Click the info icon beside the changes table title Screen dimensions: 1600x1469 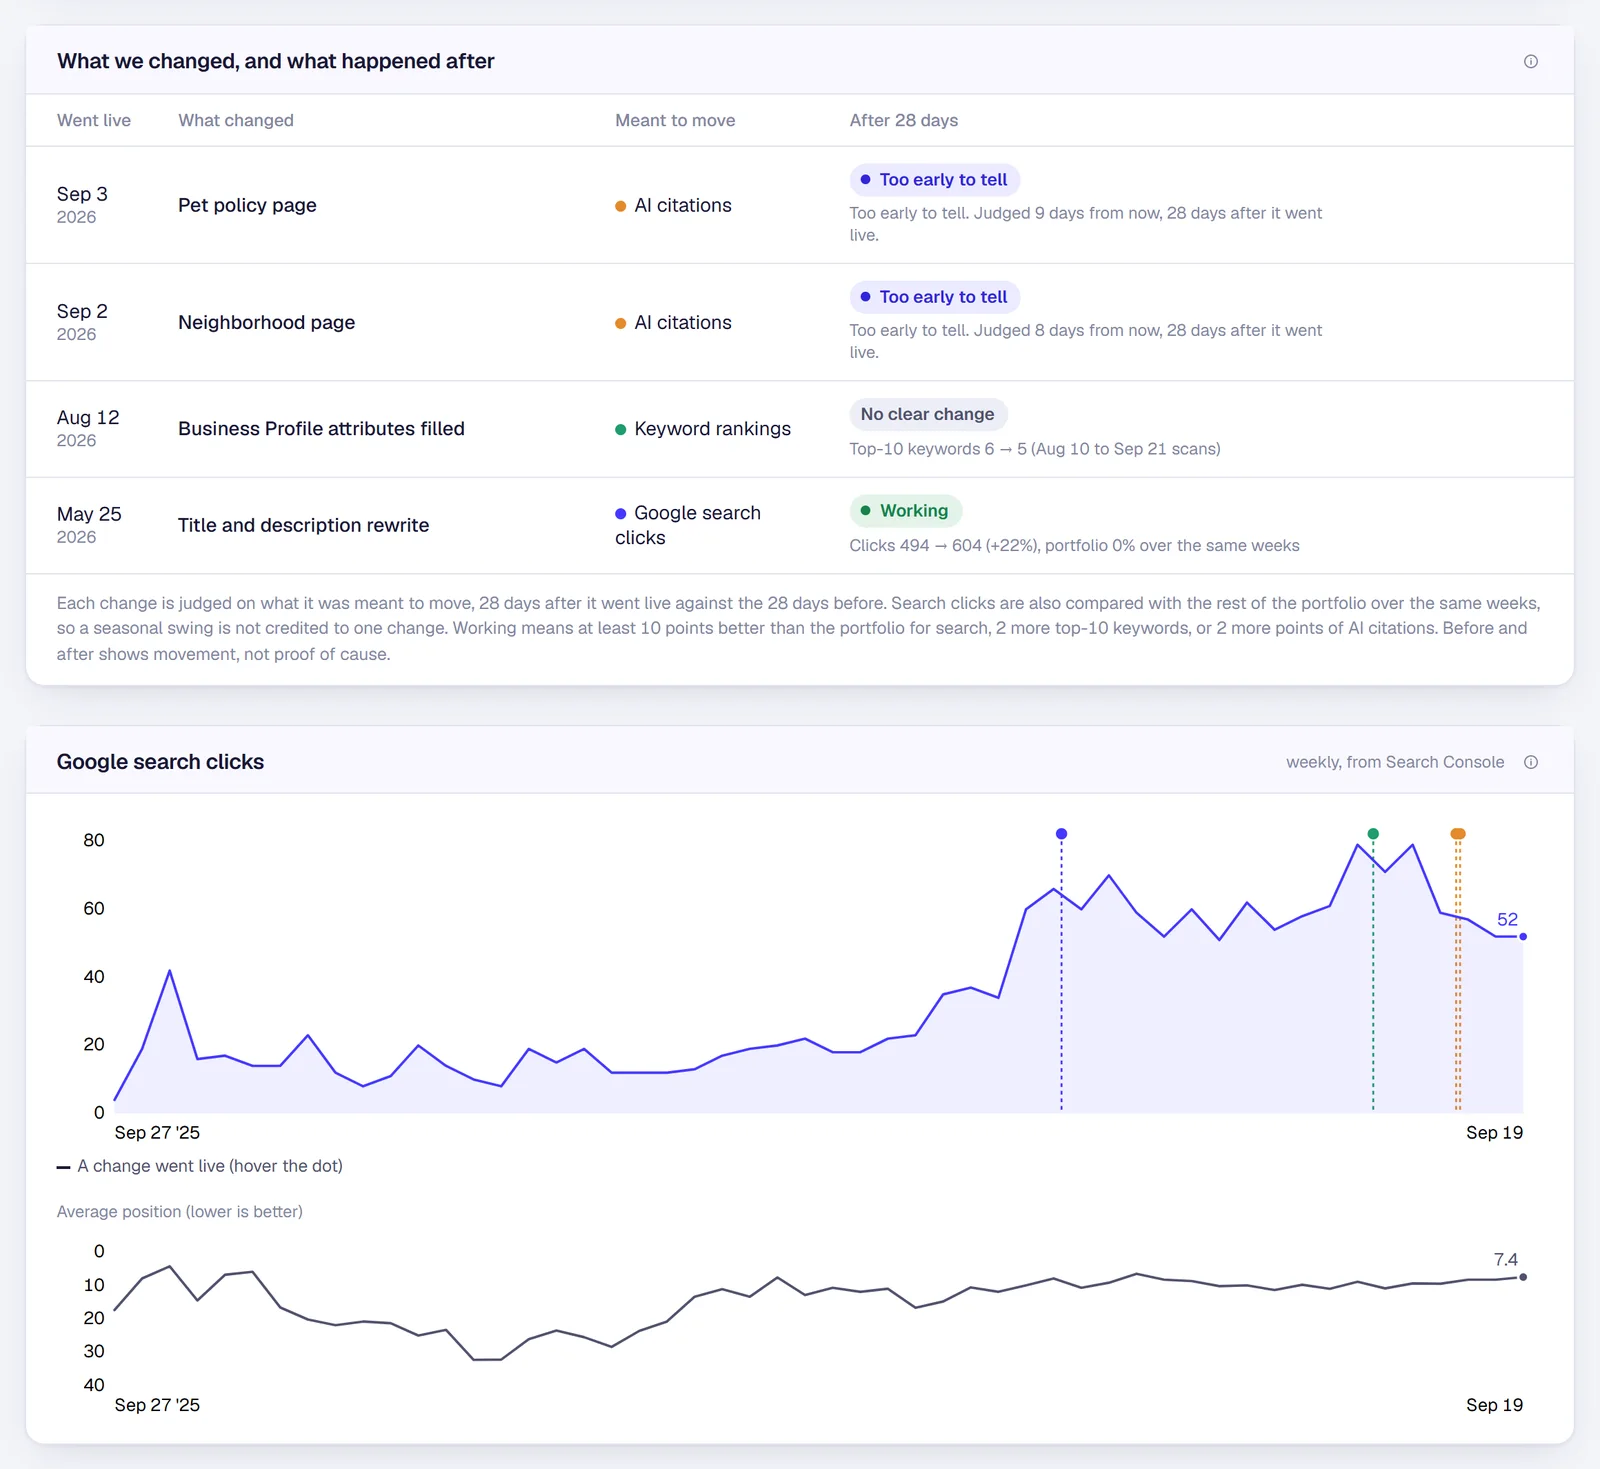(1530, 61)
